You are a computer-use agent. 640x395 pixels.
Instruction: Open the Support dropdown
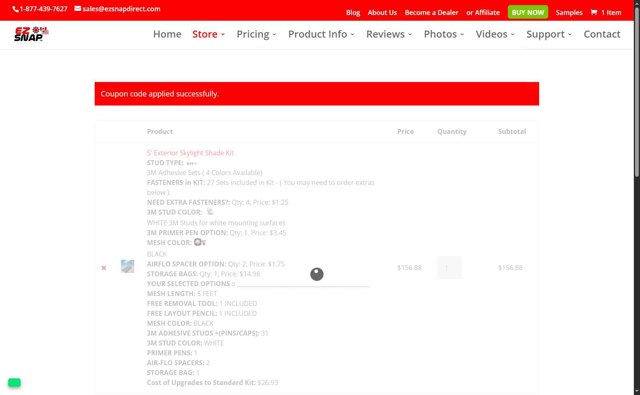coord(549,34)
